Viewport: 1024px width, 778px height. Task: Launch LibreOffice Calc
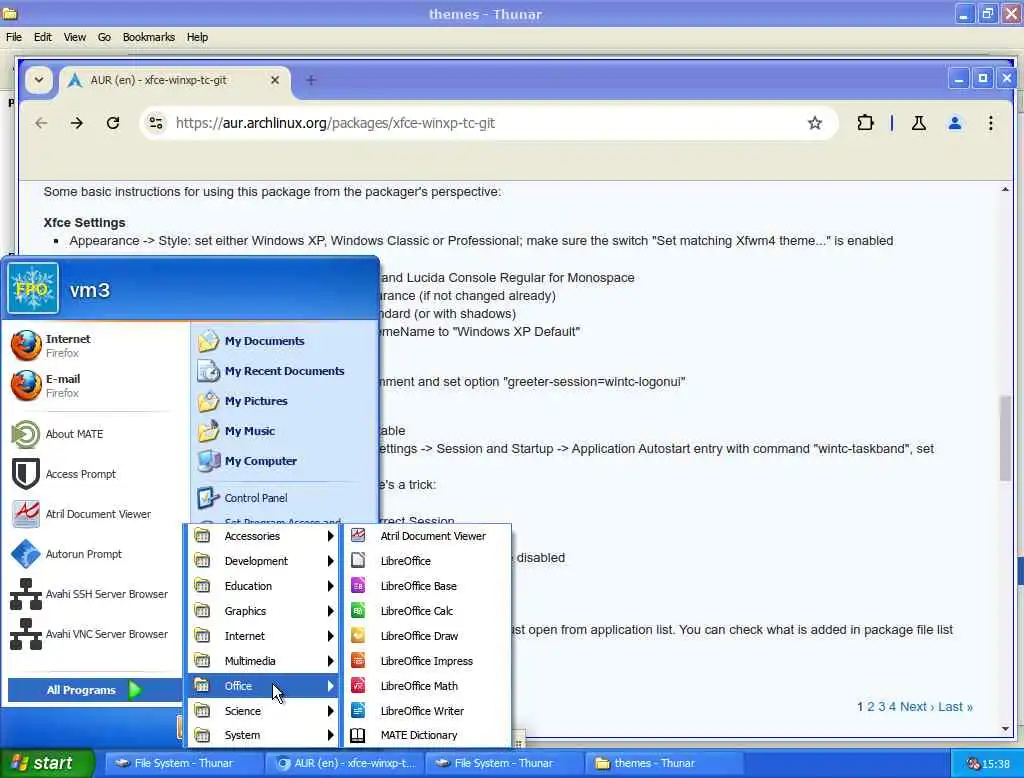click(427, 611)
